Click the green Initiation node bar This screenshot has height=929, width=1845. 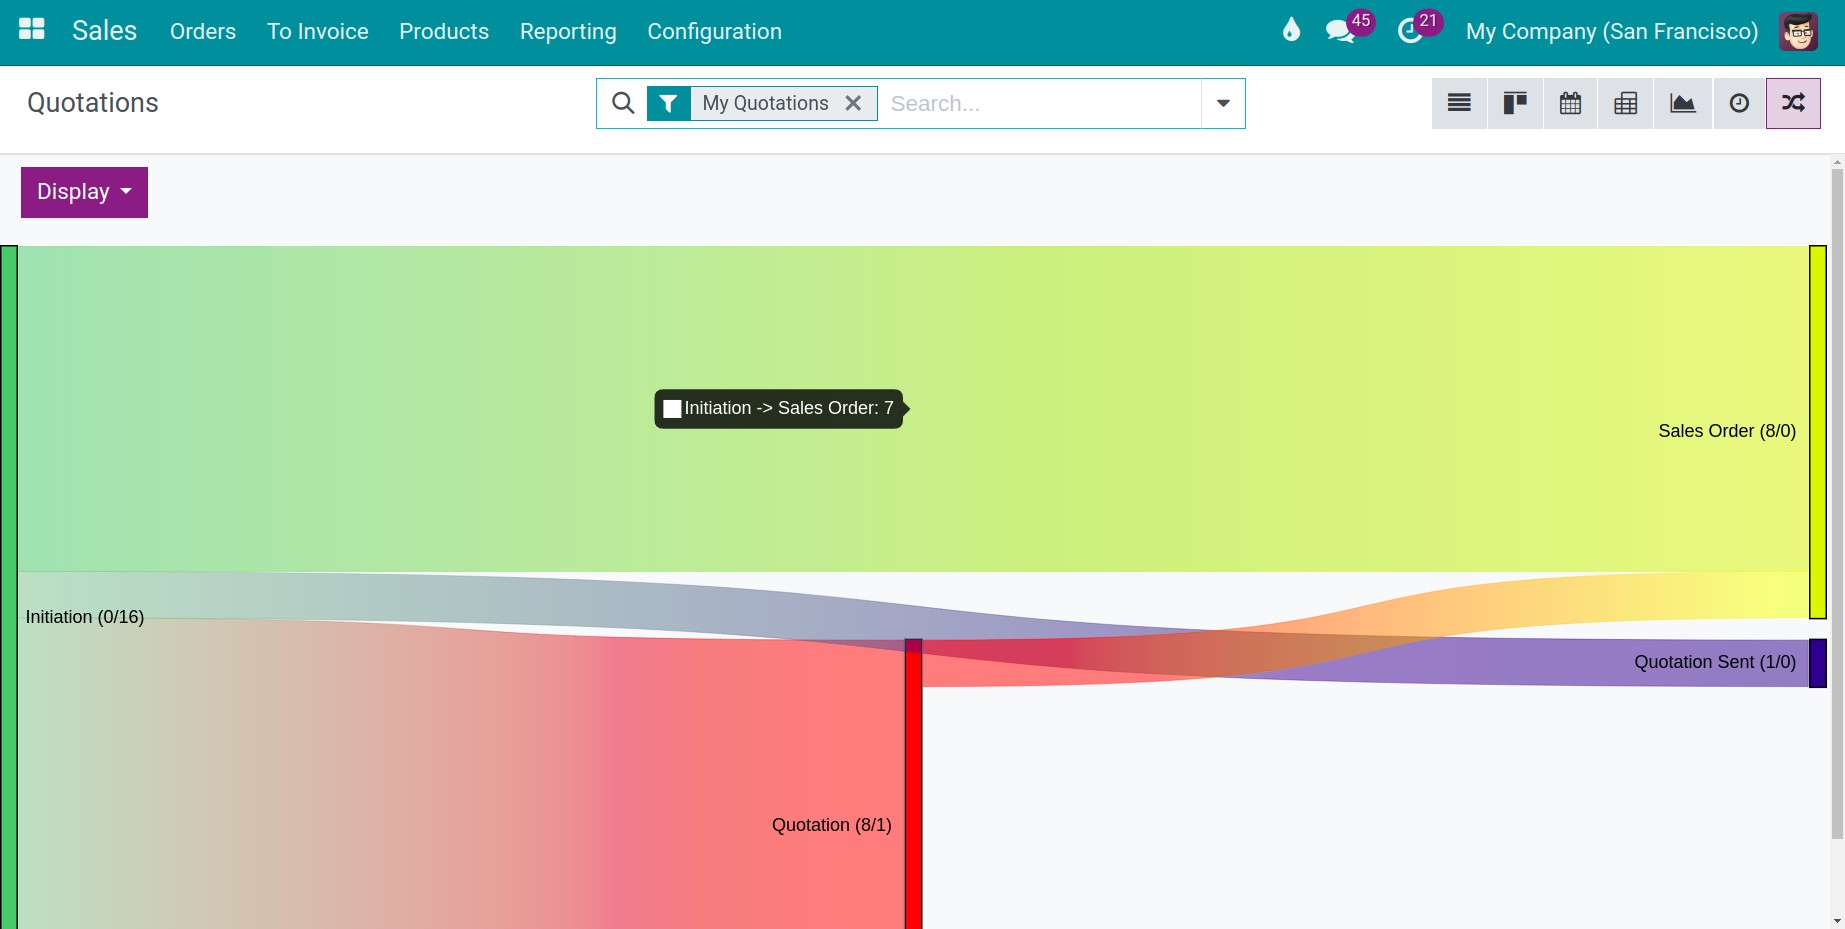point(9,587)
